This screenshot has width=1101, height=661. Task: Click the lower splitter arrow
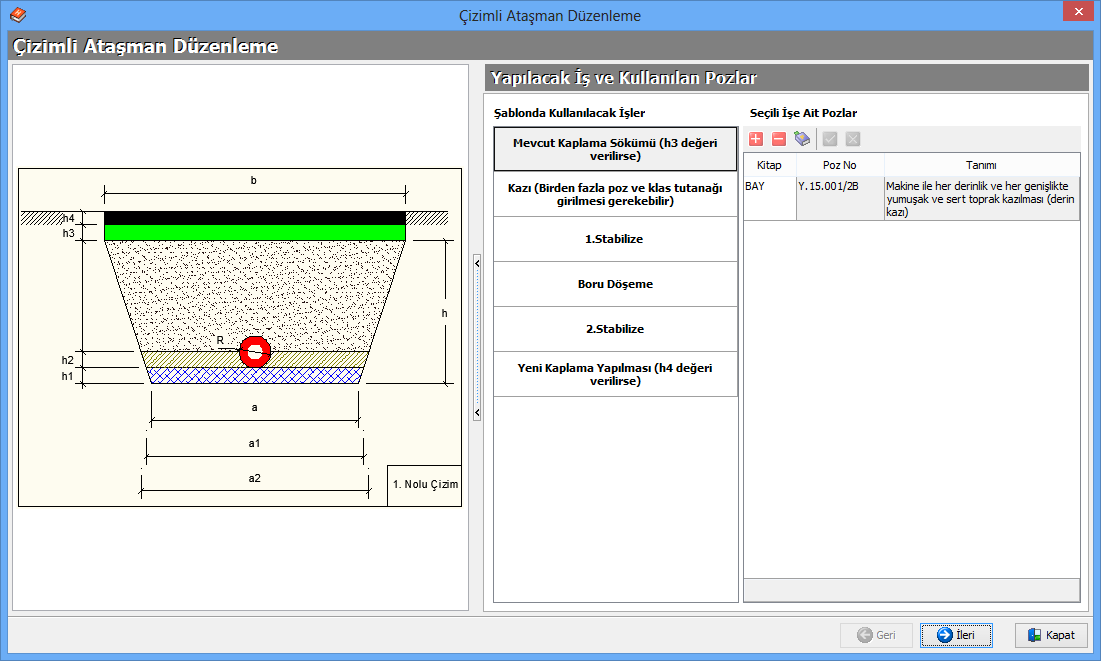coord(477,413)
